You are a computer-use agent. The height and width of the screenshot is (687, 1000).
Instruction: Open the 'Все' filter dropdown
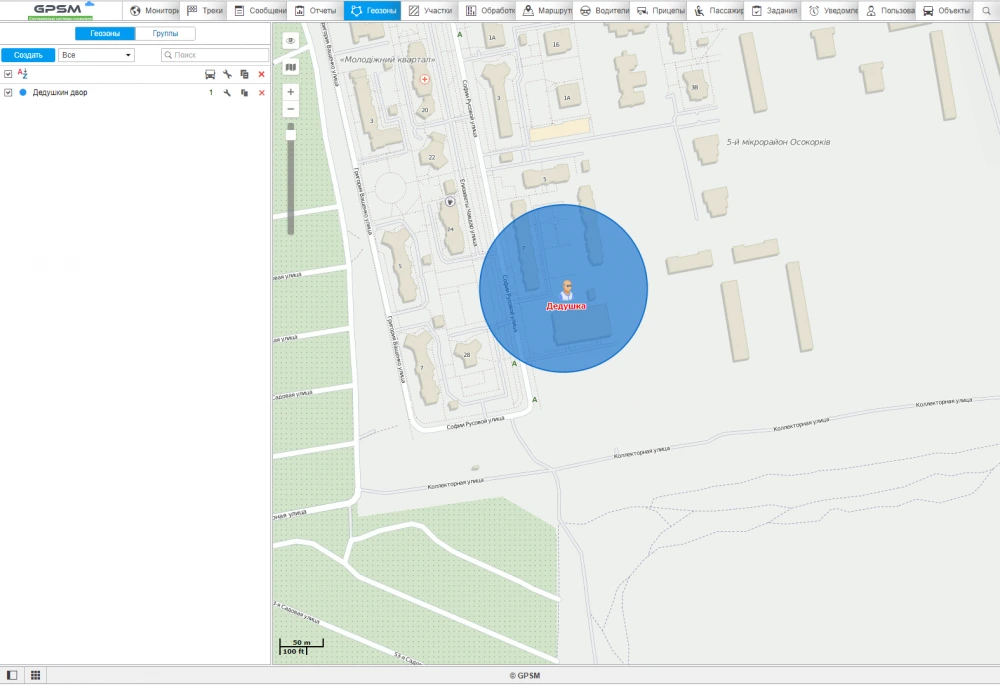(x=96, y=55)
